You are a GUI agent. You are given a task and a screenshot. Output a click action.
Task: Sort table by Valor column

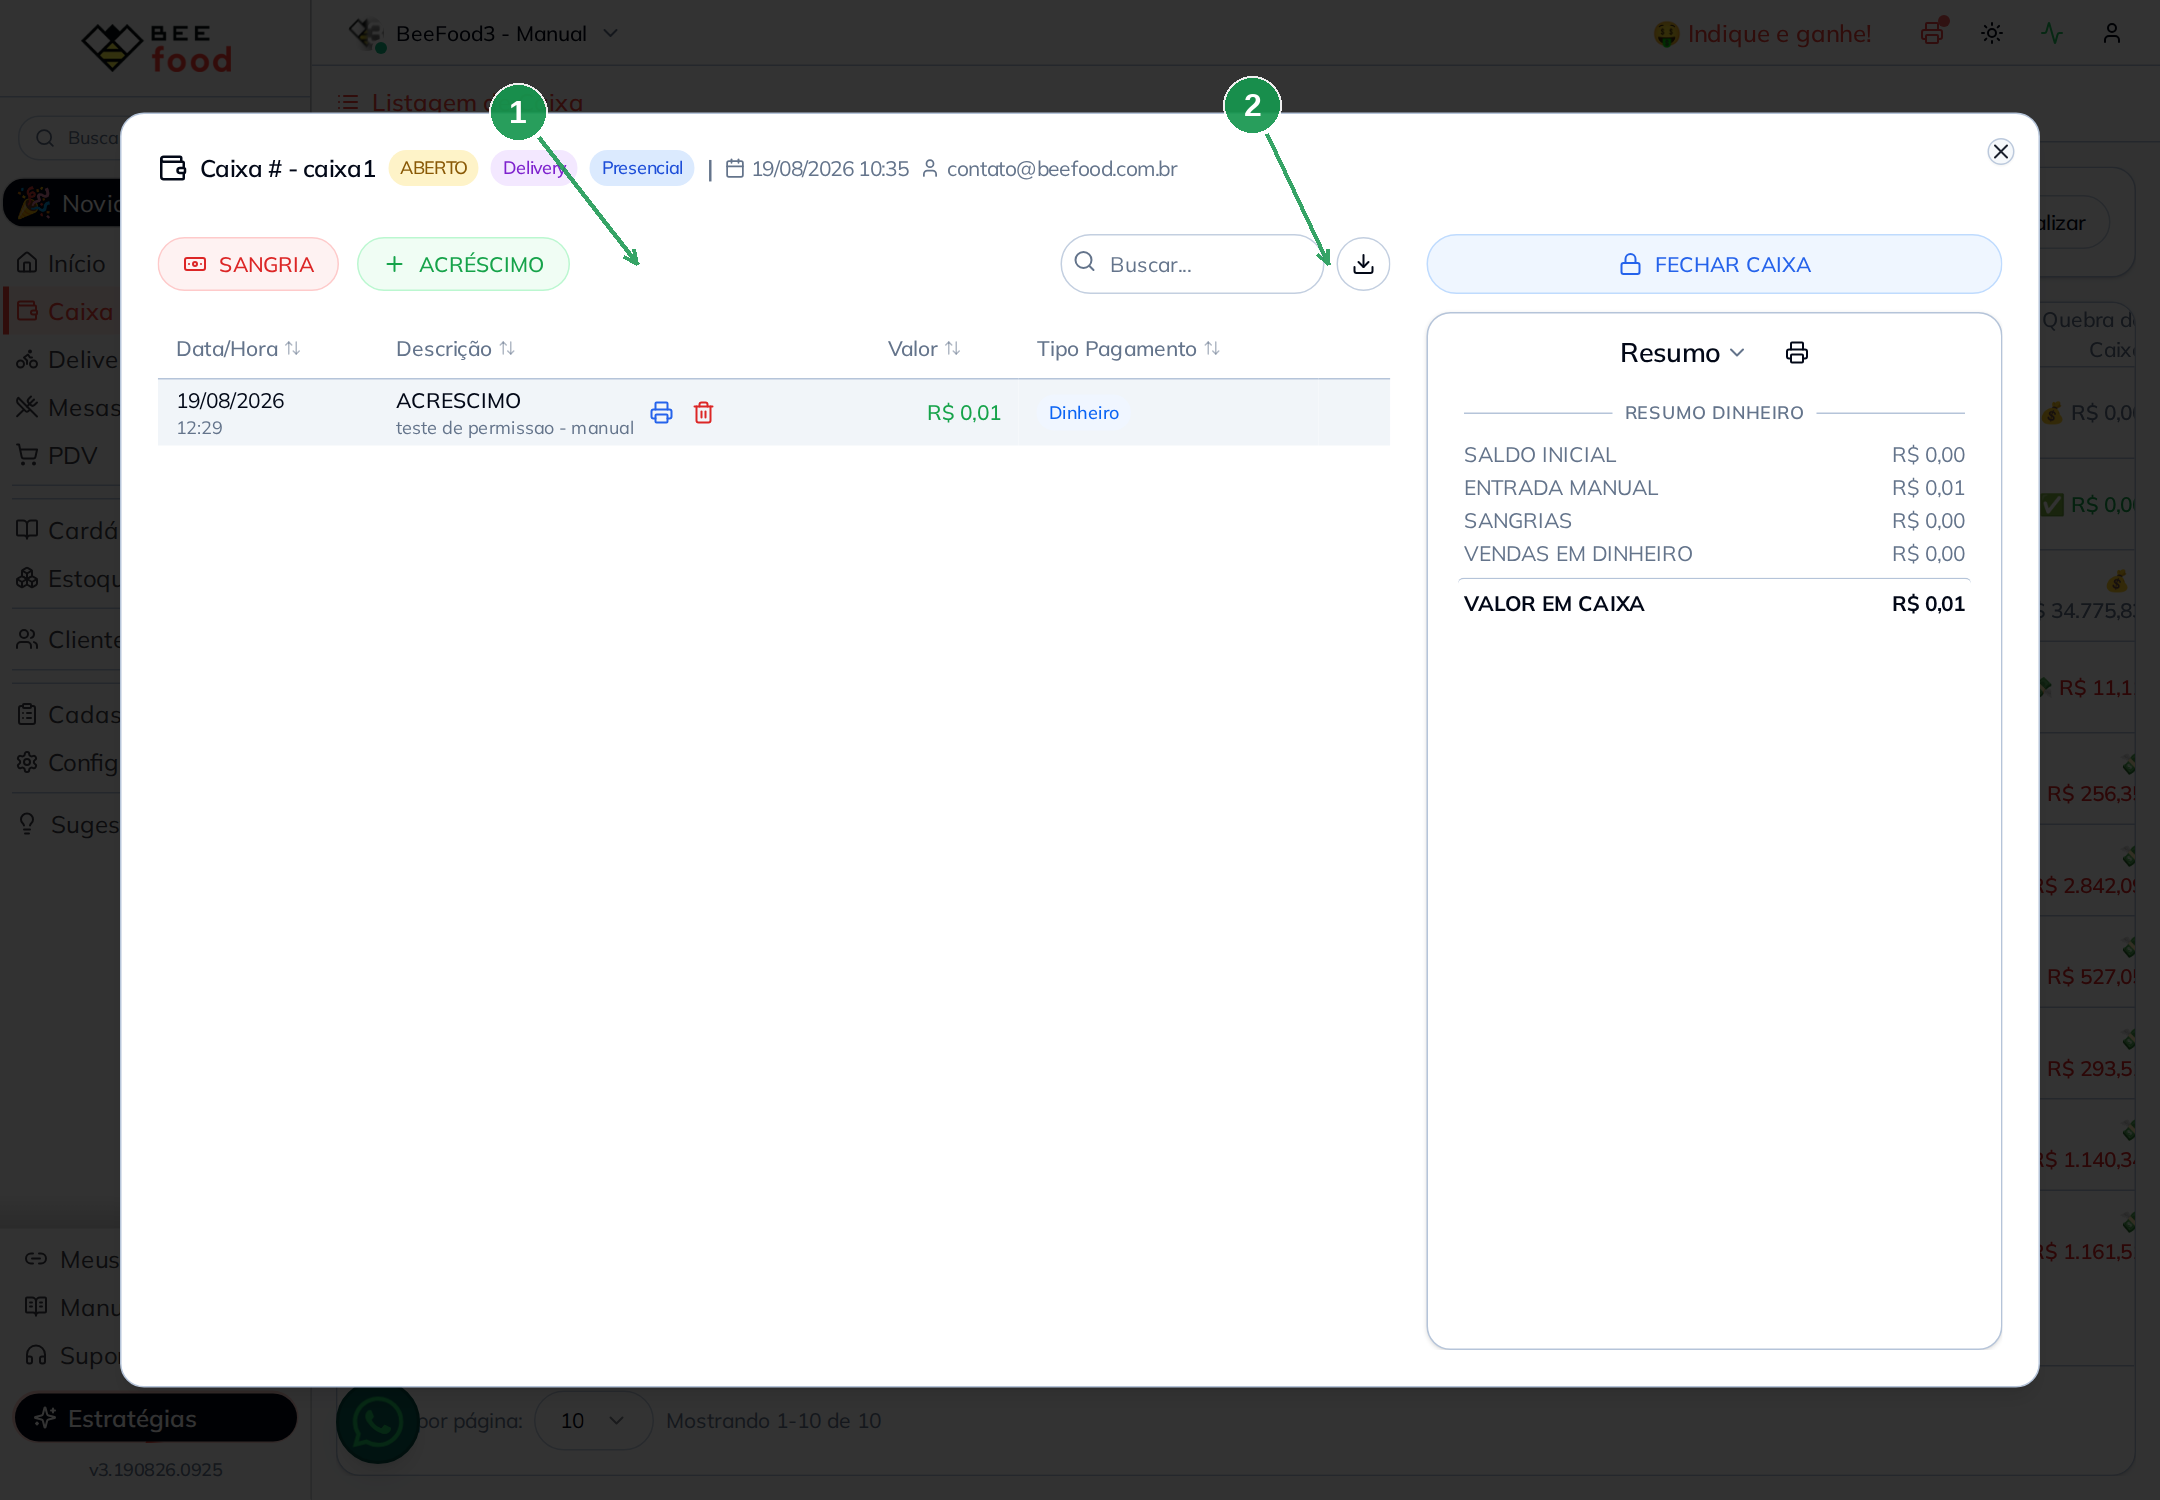point(924,349)
